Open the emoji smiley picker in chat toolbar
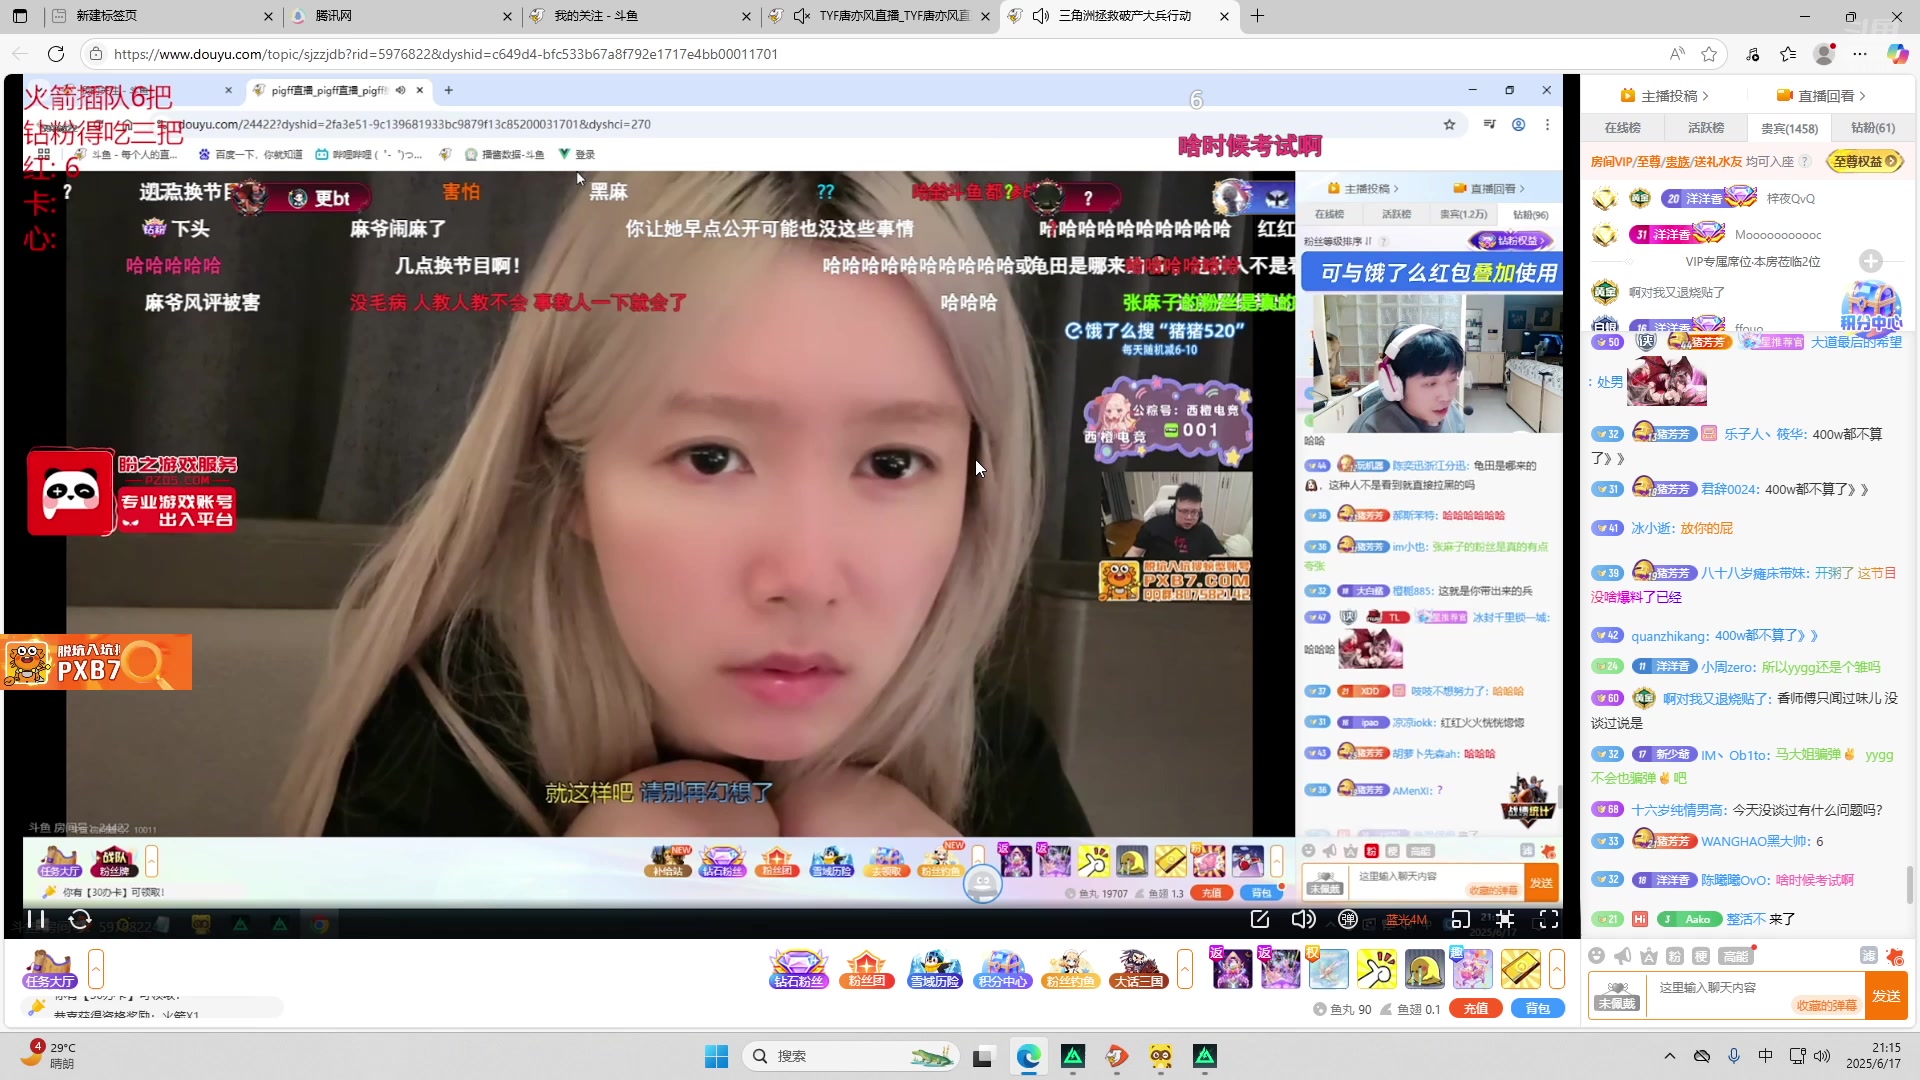 tap(1597, 956)
